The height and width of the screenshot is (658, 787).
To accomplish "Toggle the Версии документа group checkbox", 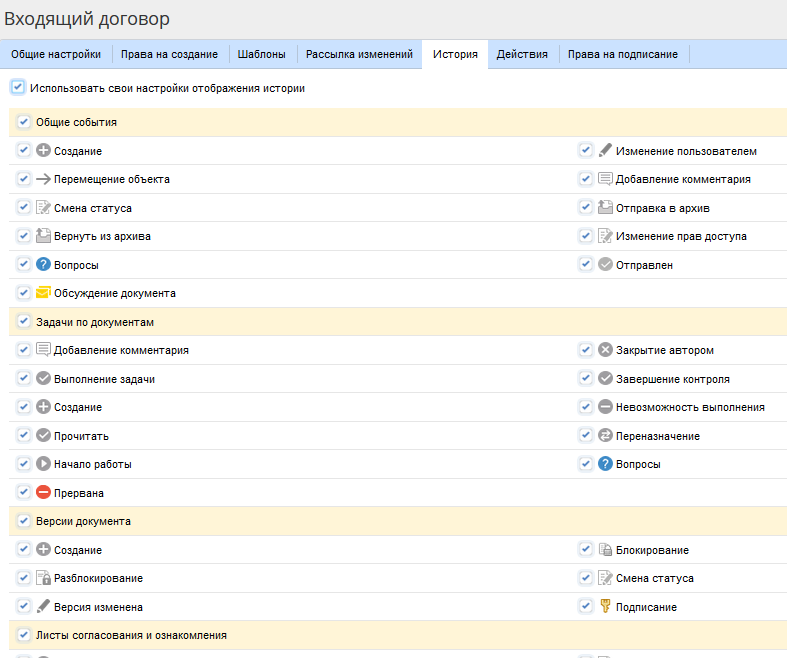I will [x=24, y=521].
